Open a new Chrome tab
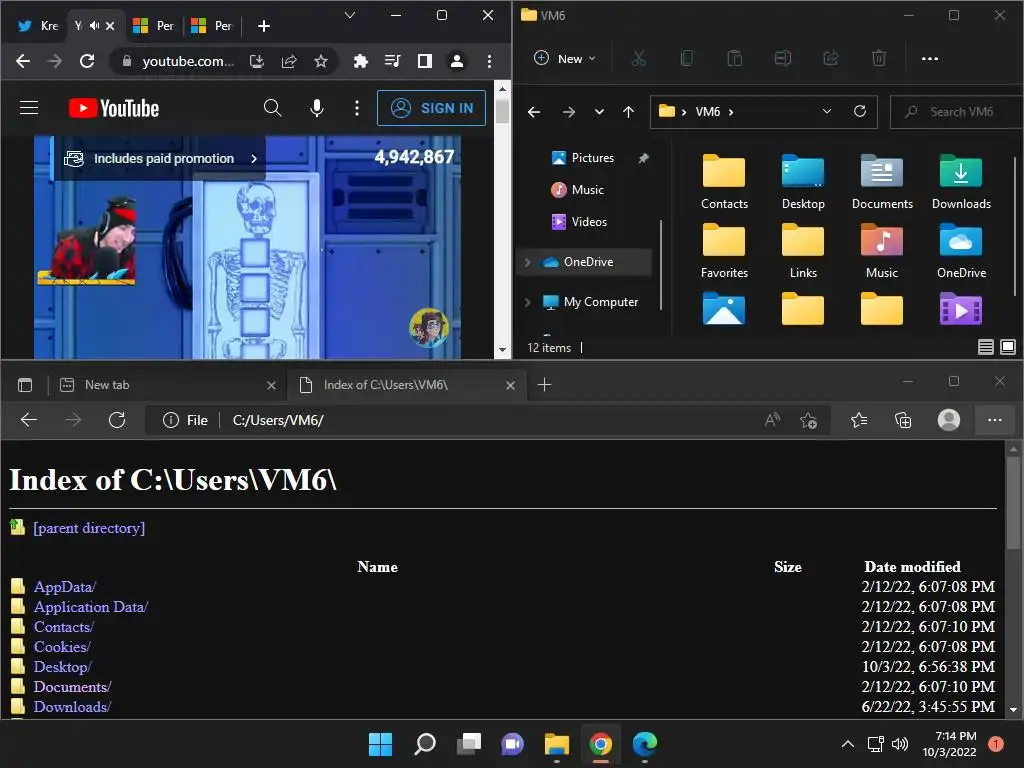Image resolution: width=1024 pixels, height=768 pixels. [264, 26]
